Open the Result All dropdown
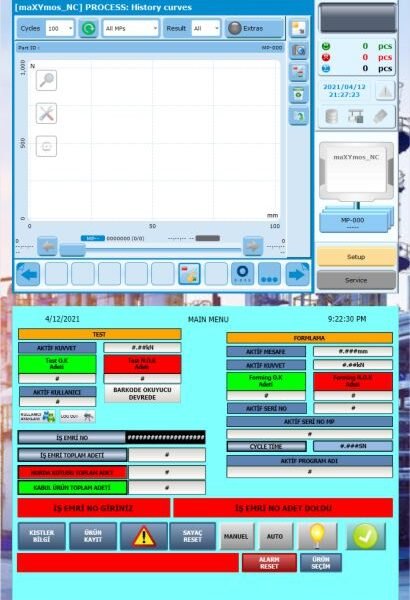Image resolution: width=410 pixels, height=600 pixels. coord(206,28)
